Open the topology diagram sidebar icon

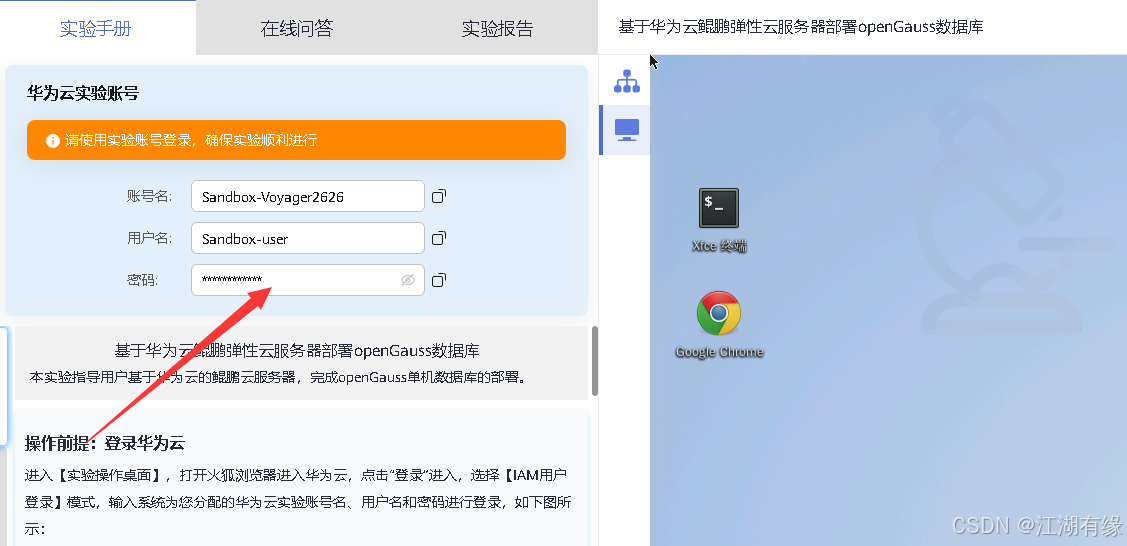tap(627, 81)
